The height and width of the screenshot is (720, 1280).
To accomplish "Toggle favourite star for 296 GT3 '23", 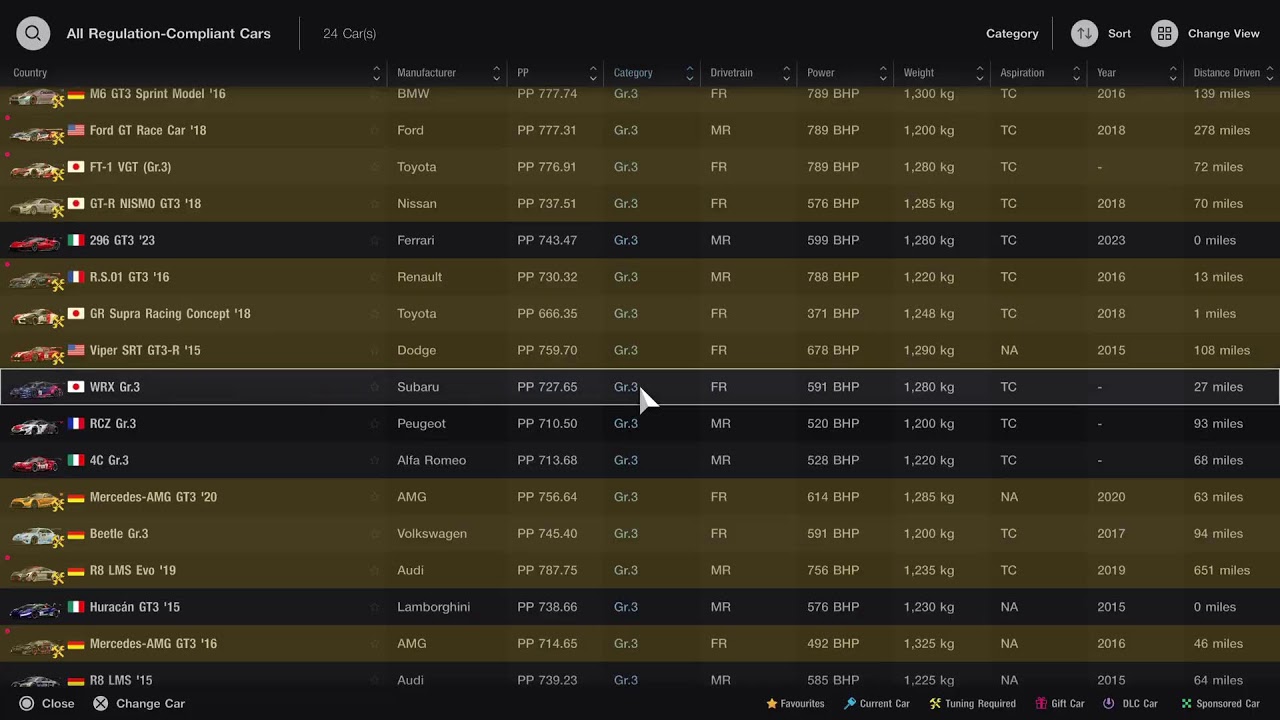I will (375, 240).
